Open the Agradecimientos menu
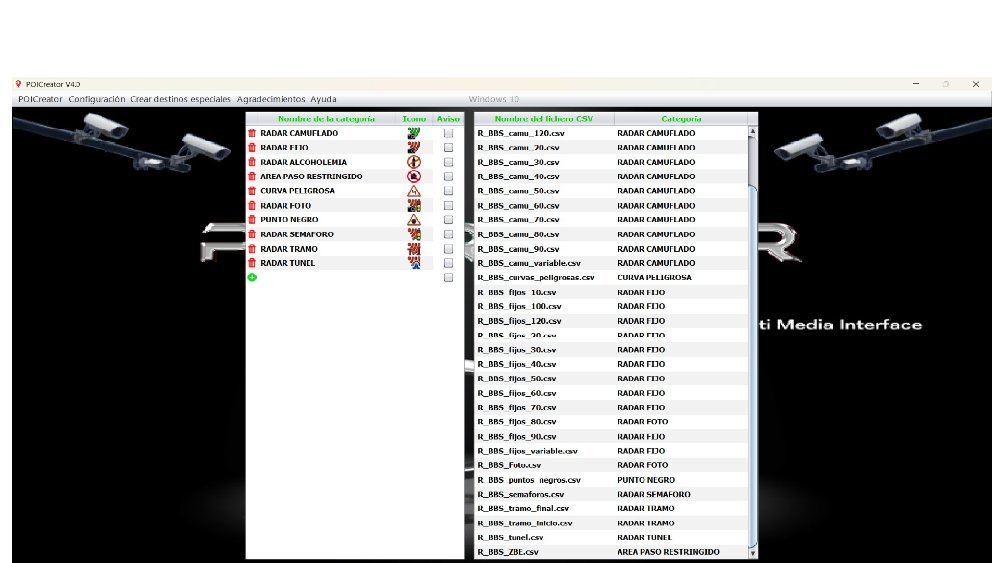This screenshot has height=563, width=1000. point(271,99)
